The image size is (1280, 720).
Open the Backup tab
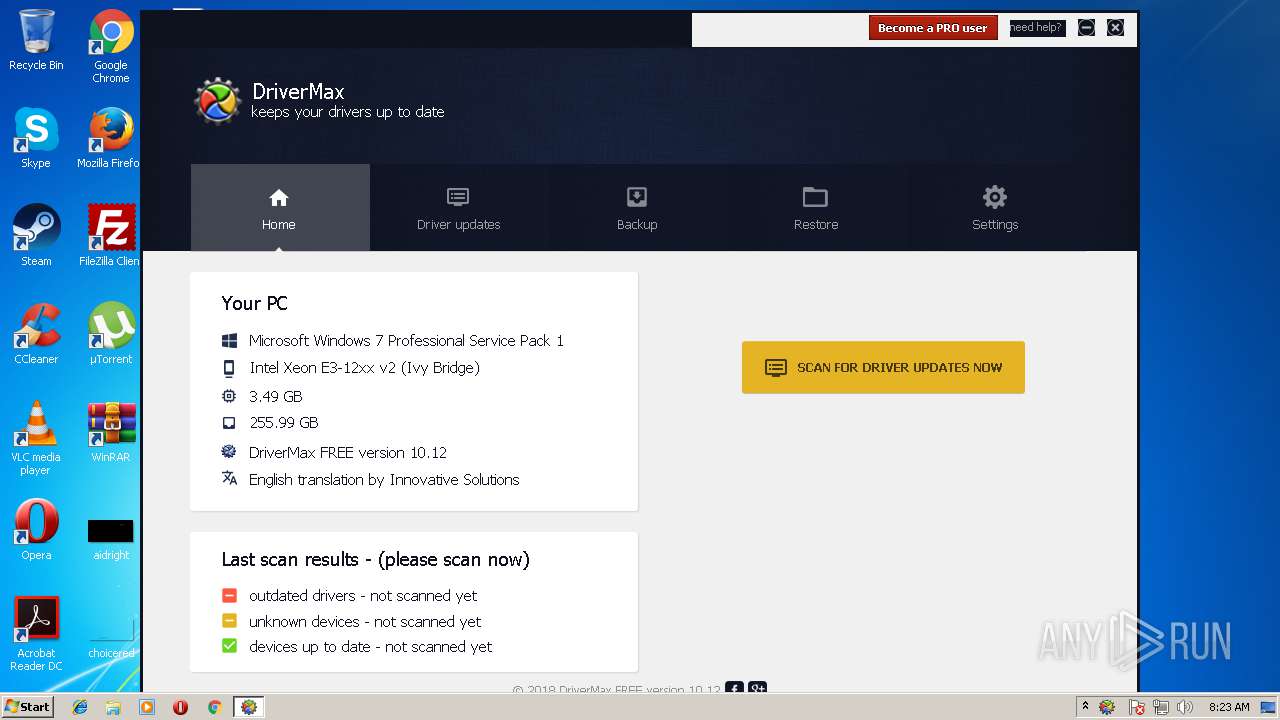637,207
